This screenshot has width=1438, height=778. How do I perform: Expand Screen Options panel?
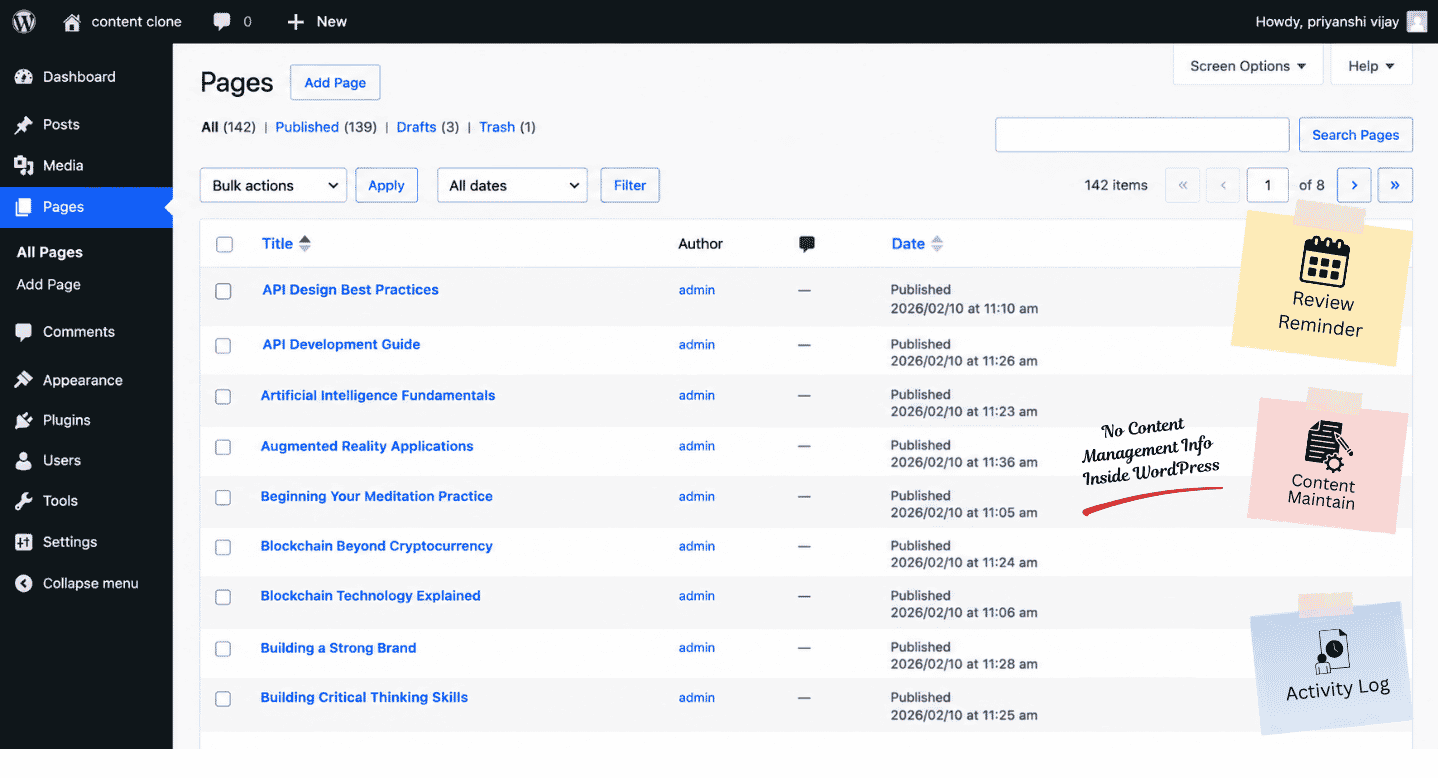click(1248, 66)
